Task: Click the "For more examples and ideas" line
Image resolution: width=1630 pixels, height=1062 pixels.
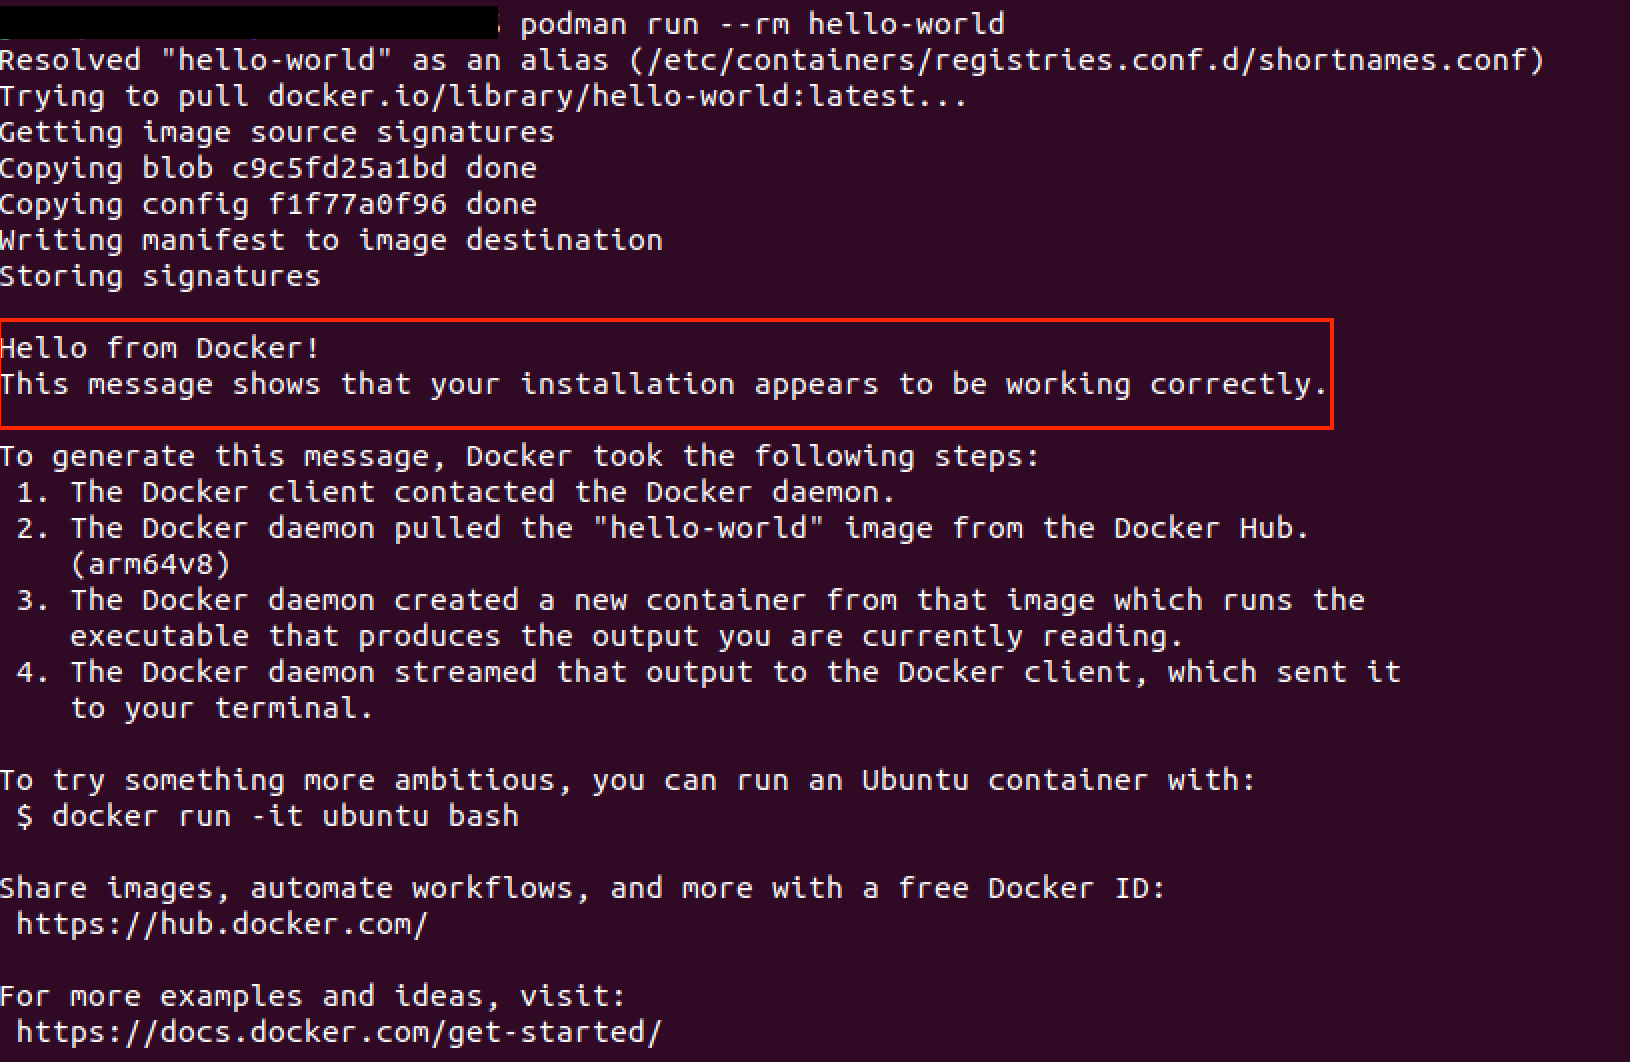Action: tap(313, 996)
